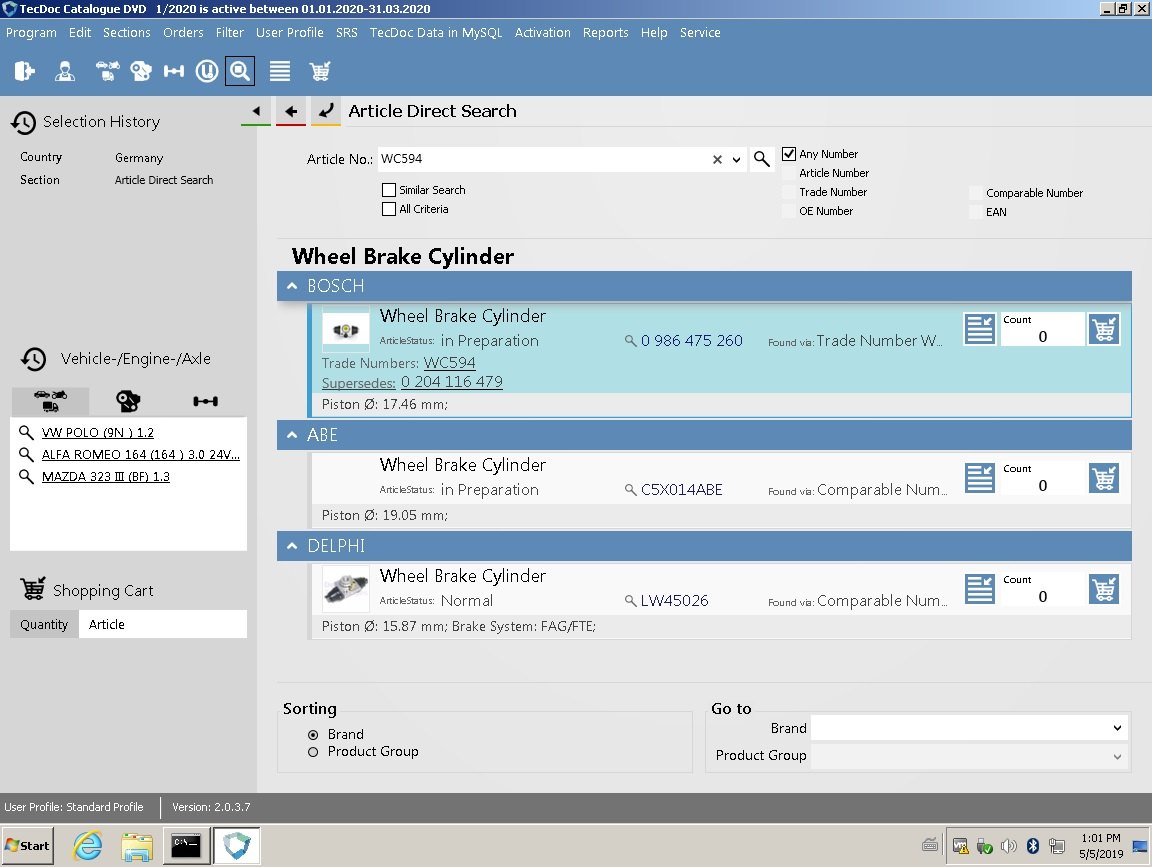Image resolution: width=1152 pixels, height=867 pixels.
Task: Open the Reports menu
Action: (605, 32)
